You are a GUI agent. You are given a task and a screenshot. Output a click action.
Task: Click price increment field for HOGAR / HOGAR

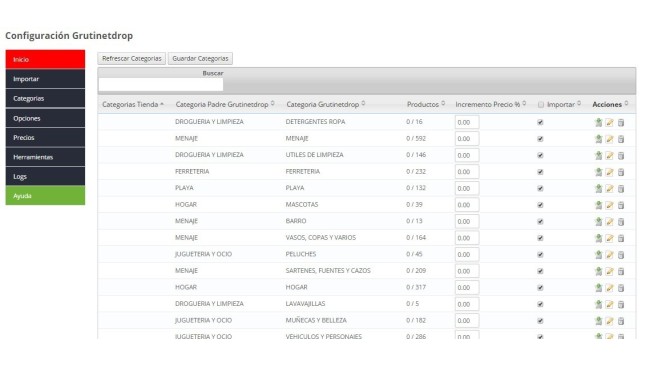click(x=467, y=287)
